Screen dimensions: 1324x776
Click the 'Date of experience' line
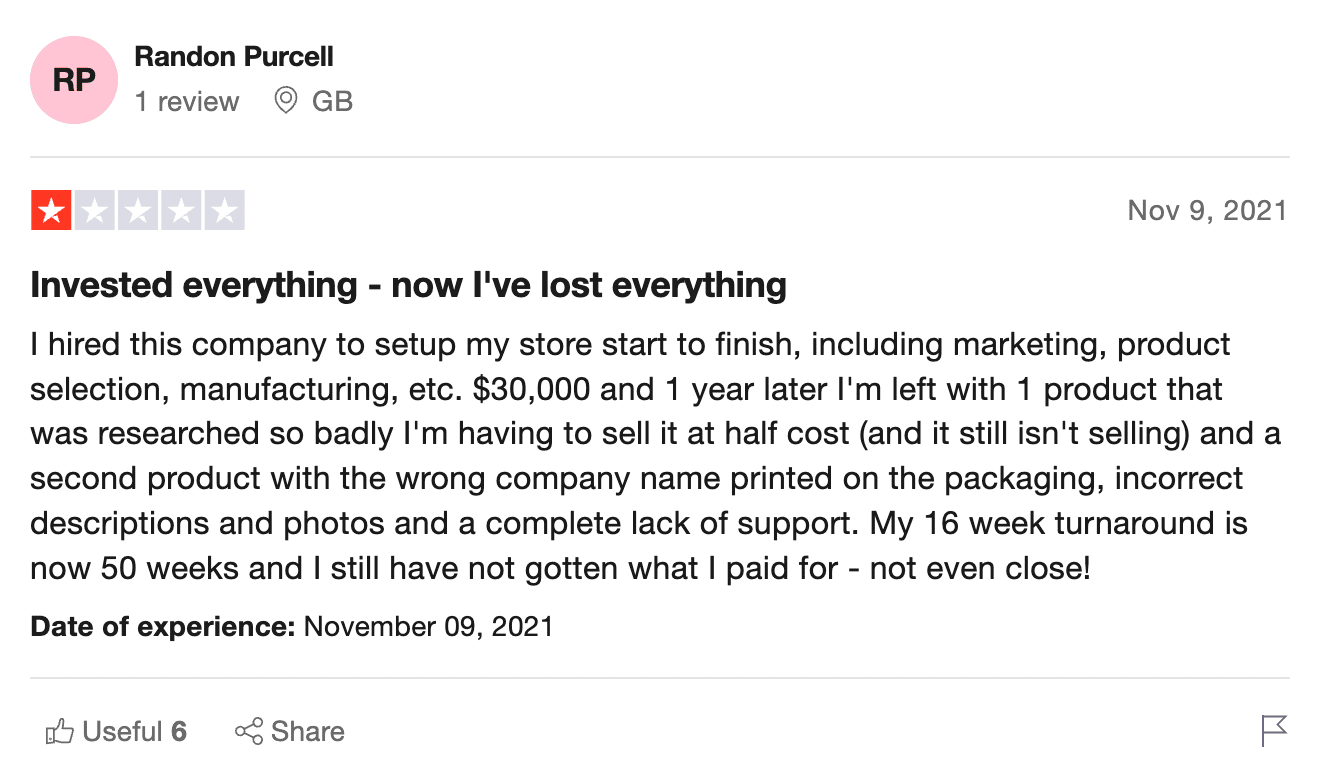pyautogui.click(x=291, y=627)
